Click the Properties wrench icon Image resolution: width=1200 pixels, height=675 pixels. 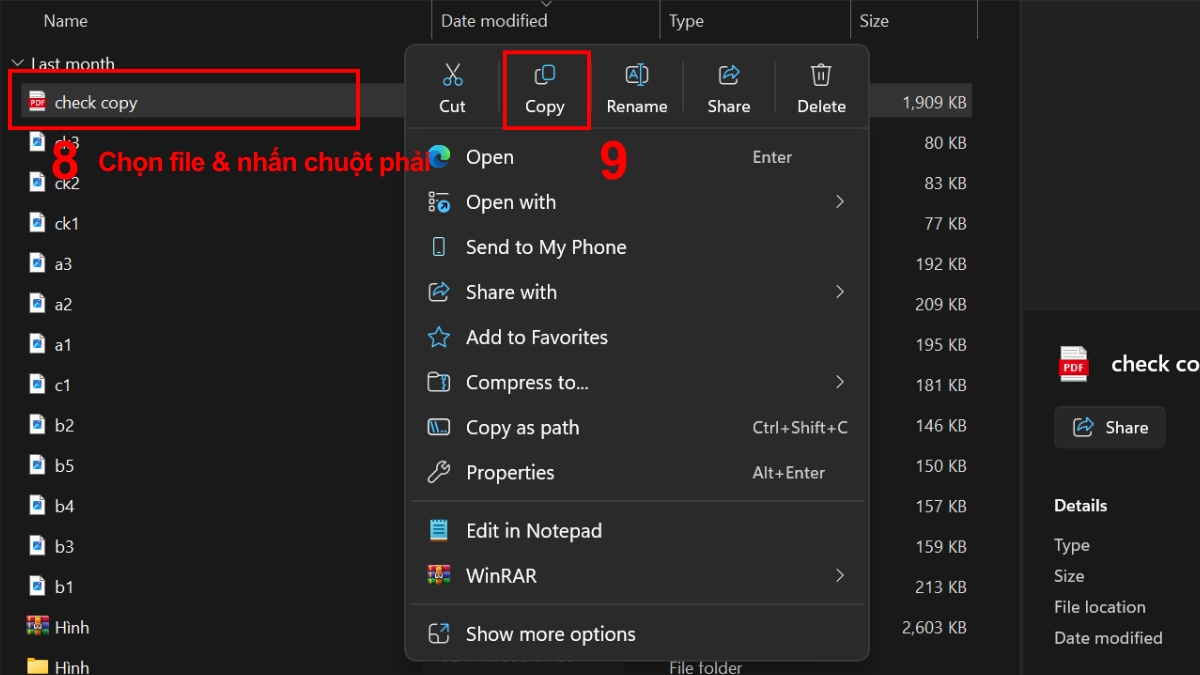tap(439, 473)
